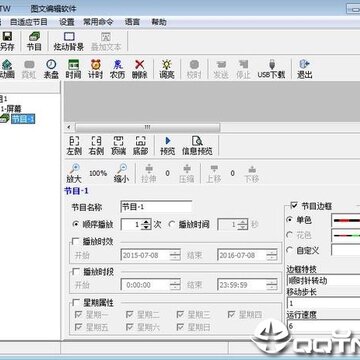
Task: Open the 常用命令 menu
Action: (x=98, y=22)
